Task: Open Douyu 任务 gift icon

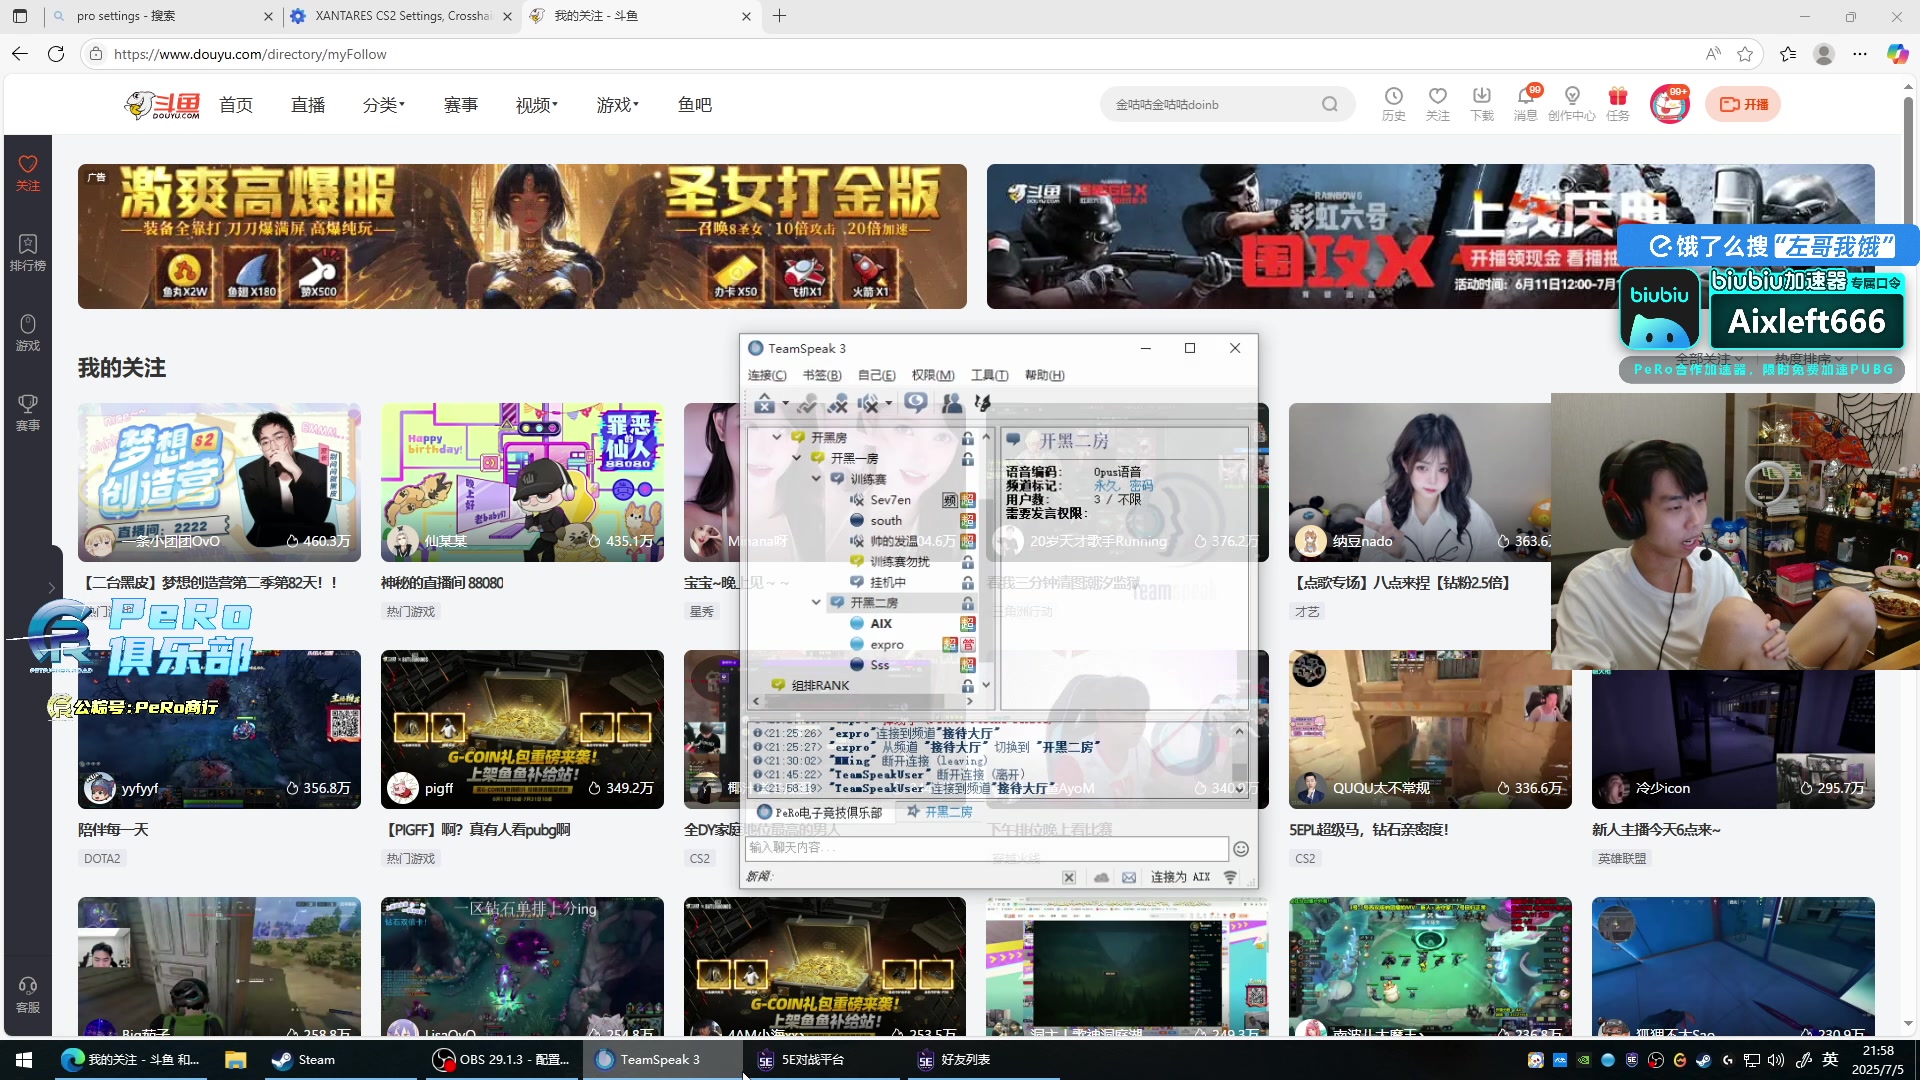Action: [1618, 103]
